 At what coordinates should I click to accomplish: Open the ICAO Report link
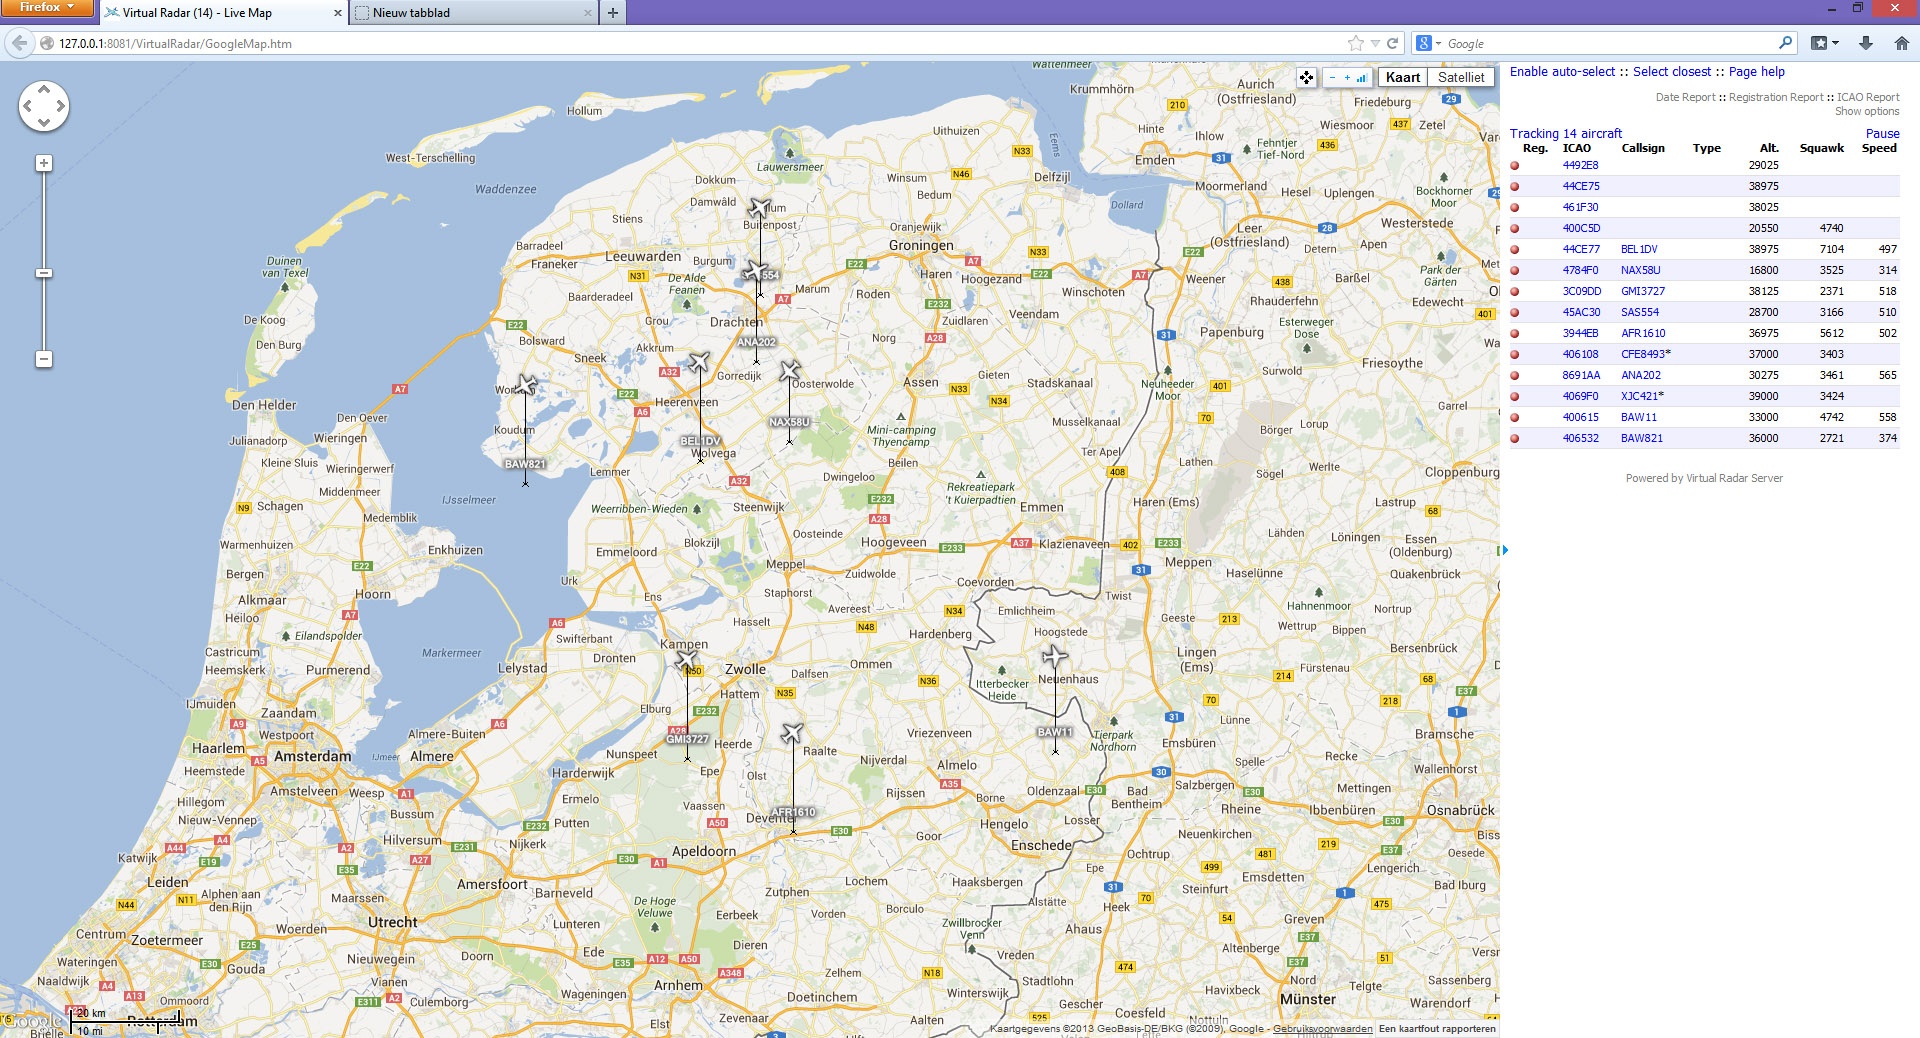(x=1868, y=97)
